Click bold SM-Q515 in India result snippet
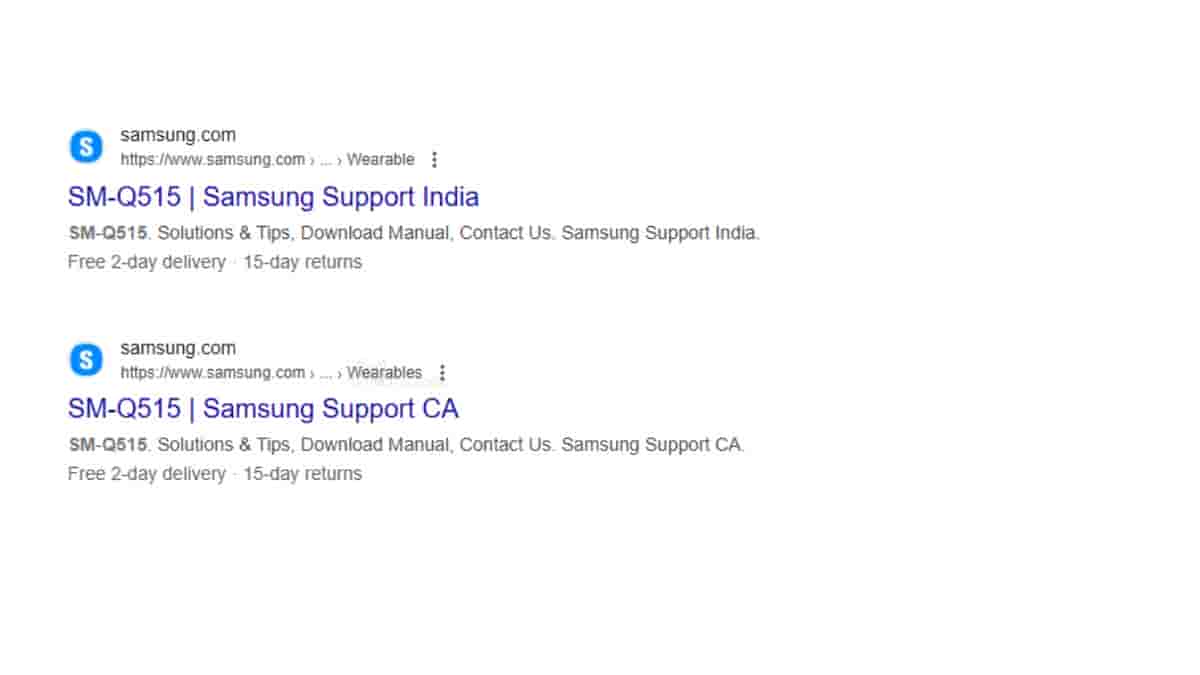Viewport: 1200px width, 675px height. click(x=107, y=234)
